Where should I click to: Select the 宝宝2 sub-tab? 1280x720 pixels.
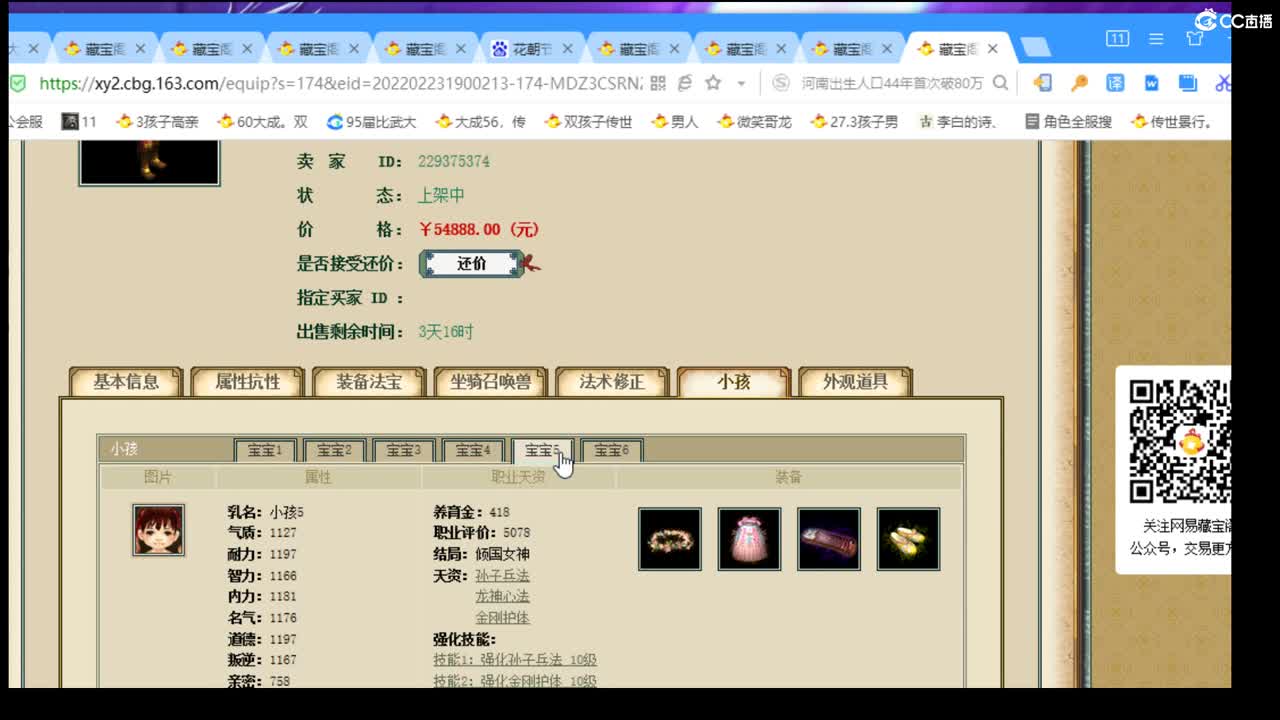tap(334, 450)
